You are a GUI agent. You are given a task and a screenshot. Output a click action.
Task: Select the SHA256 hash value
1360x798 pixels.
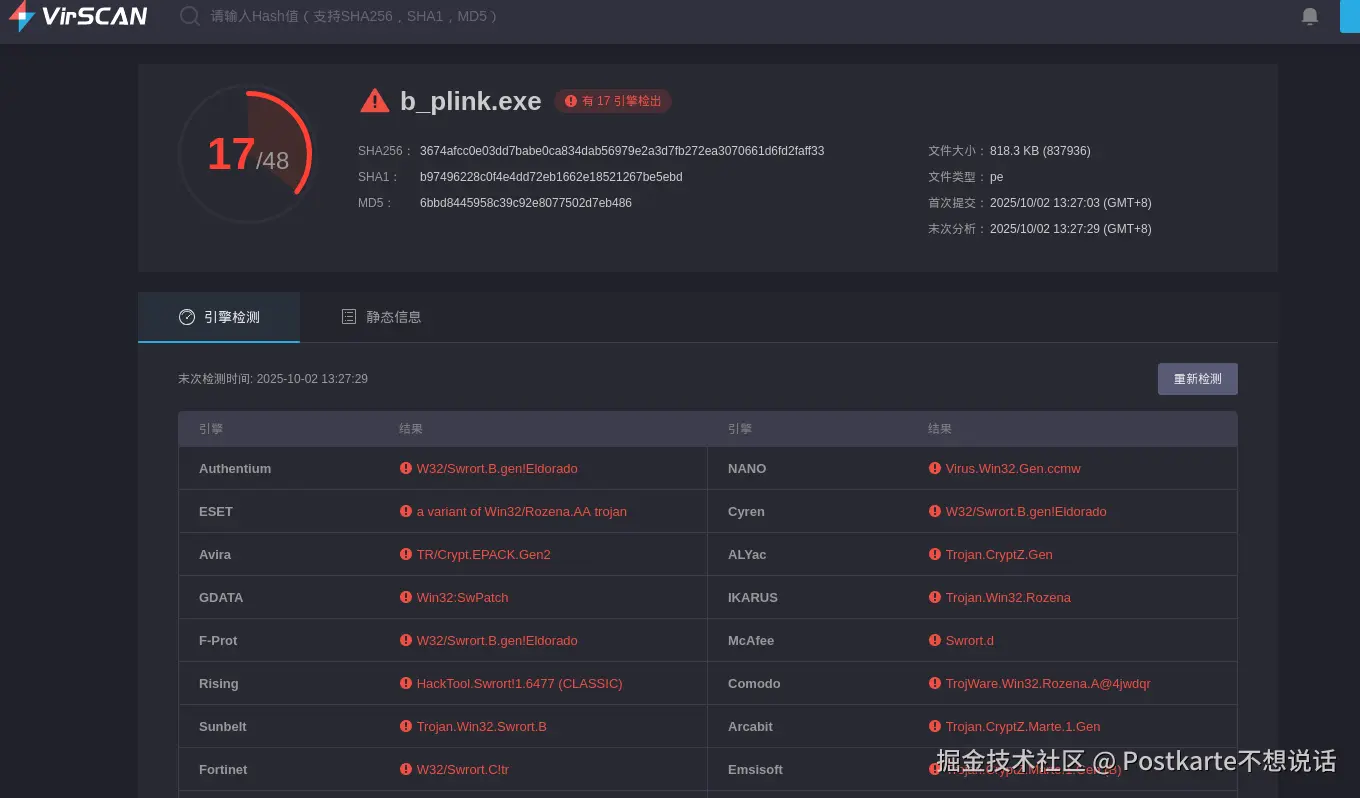pyautogui.click(x=622, y=151)
